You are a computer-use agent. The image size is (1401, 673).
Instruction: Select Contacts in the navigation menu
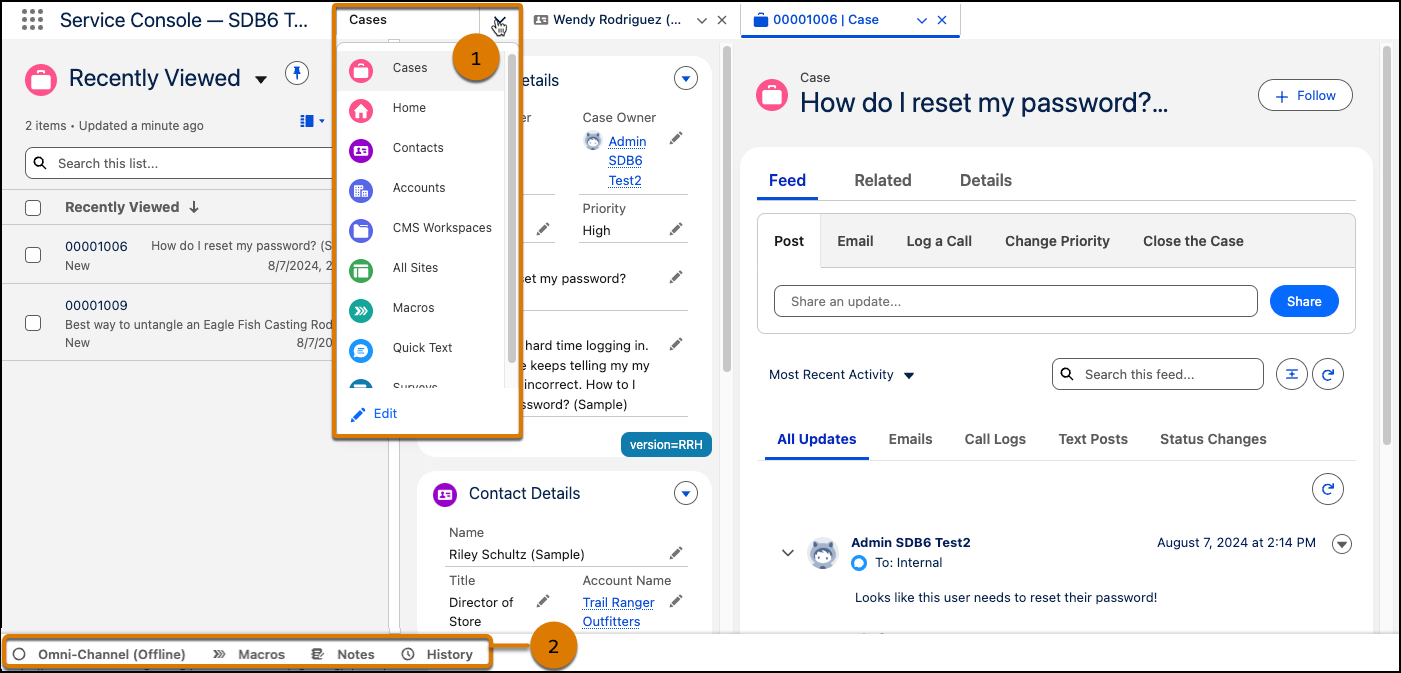418,148
